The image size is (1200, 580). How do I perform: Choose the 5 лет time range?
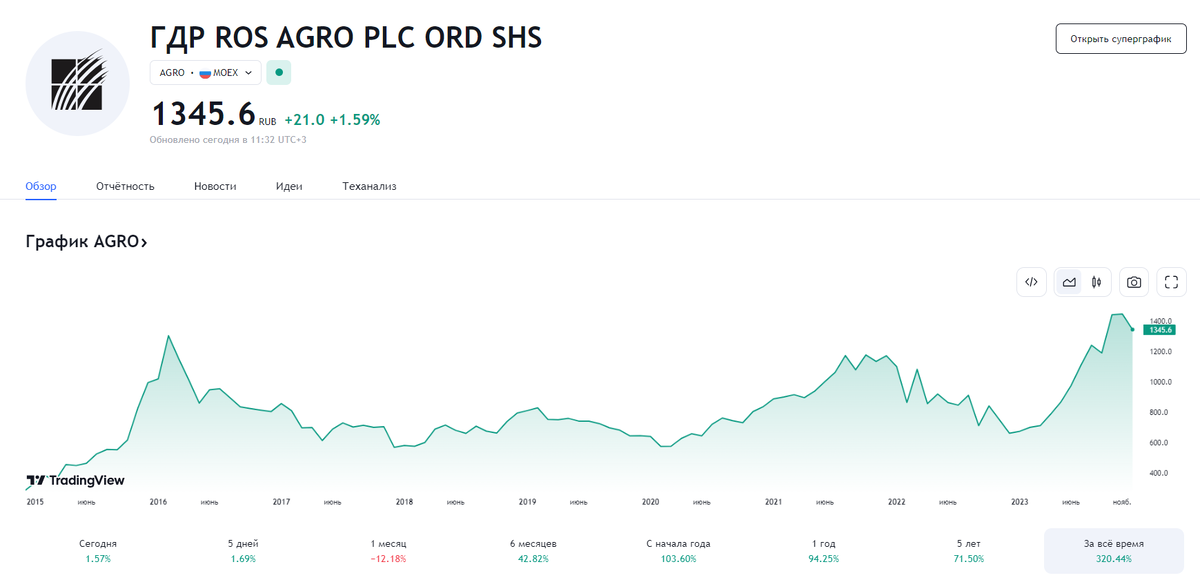tap(970, 551)
